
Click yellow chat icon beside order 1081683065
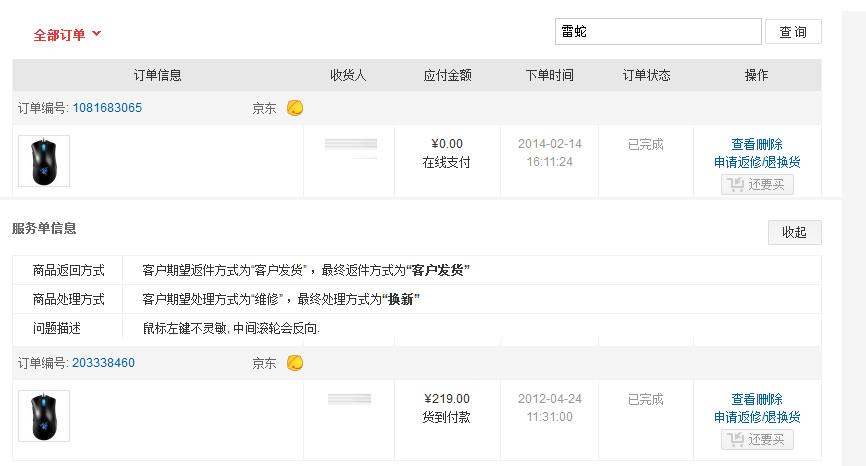tap(295, 108)
